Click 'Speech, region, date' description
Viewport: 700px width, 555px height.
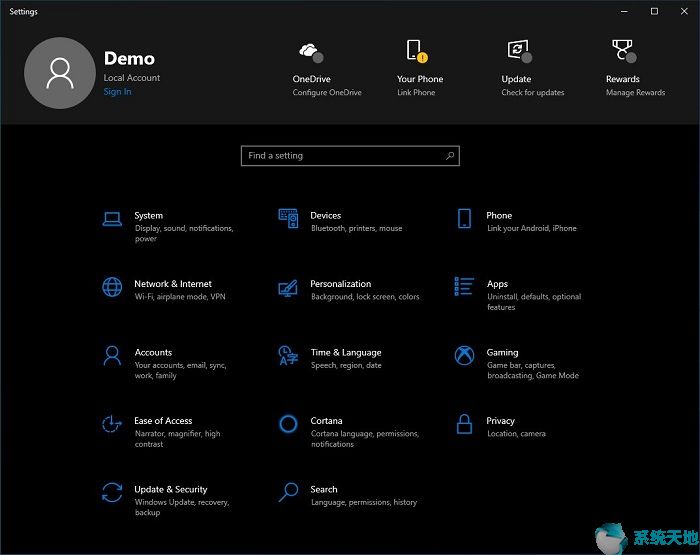pyautogui.click(x=346, y=365)
